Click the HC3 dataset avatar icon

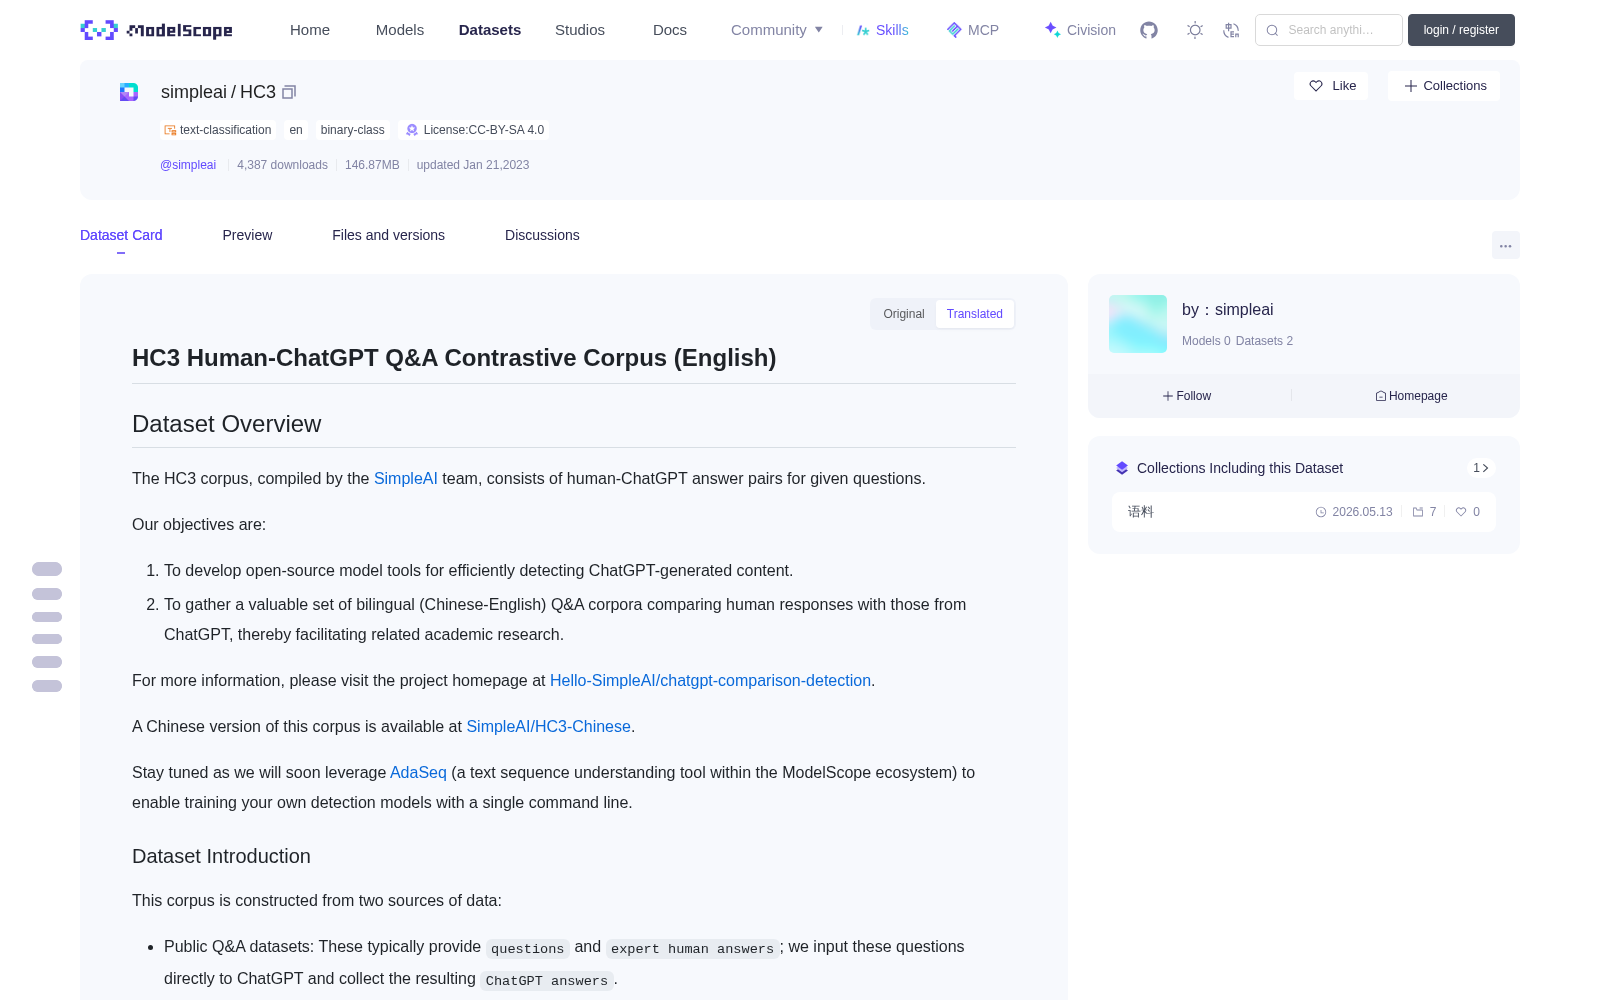point(129,92)
